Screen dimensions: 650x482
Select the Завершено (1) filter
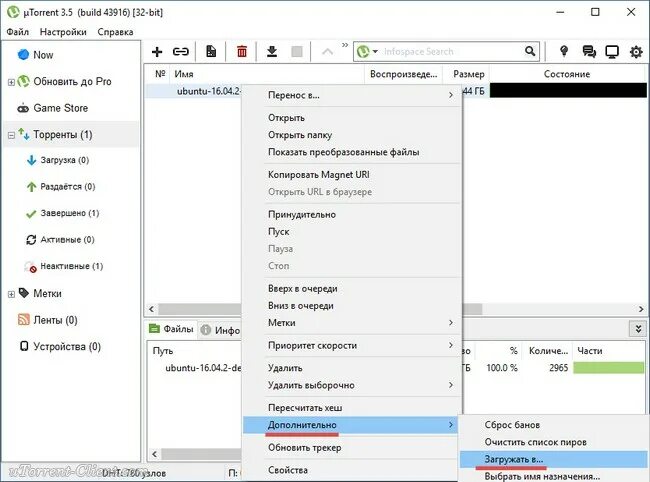[x=70, y=213]
